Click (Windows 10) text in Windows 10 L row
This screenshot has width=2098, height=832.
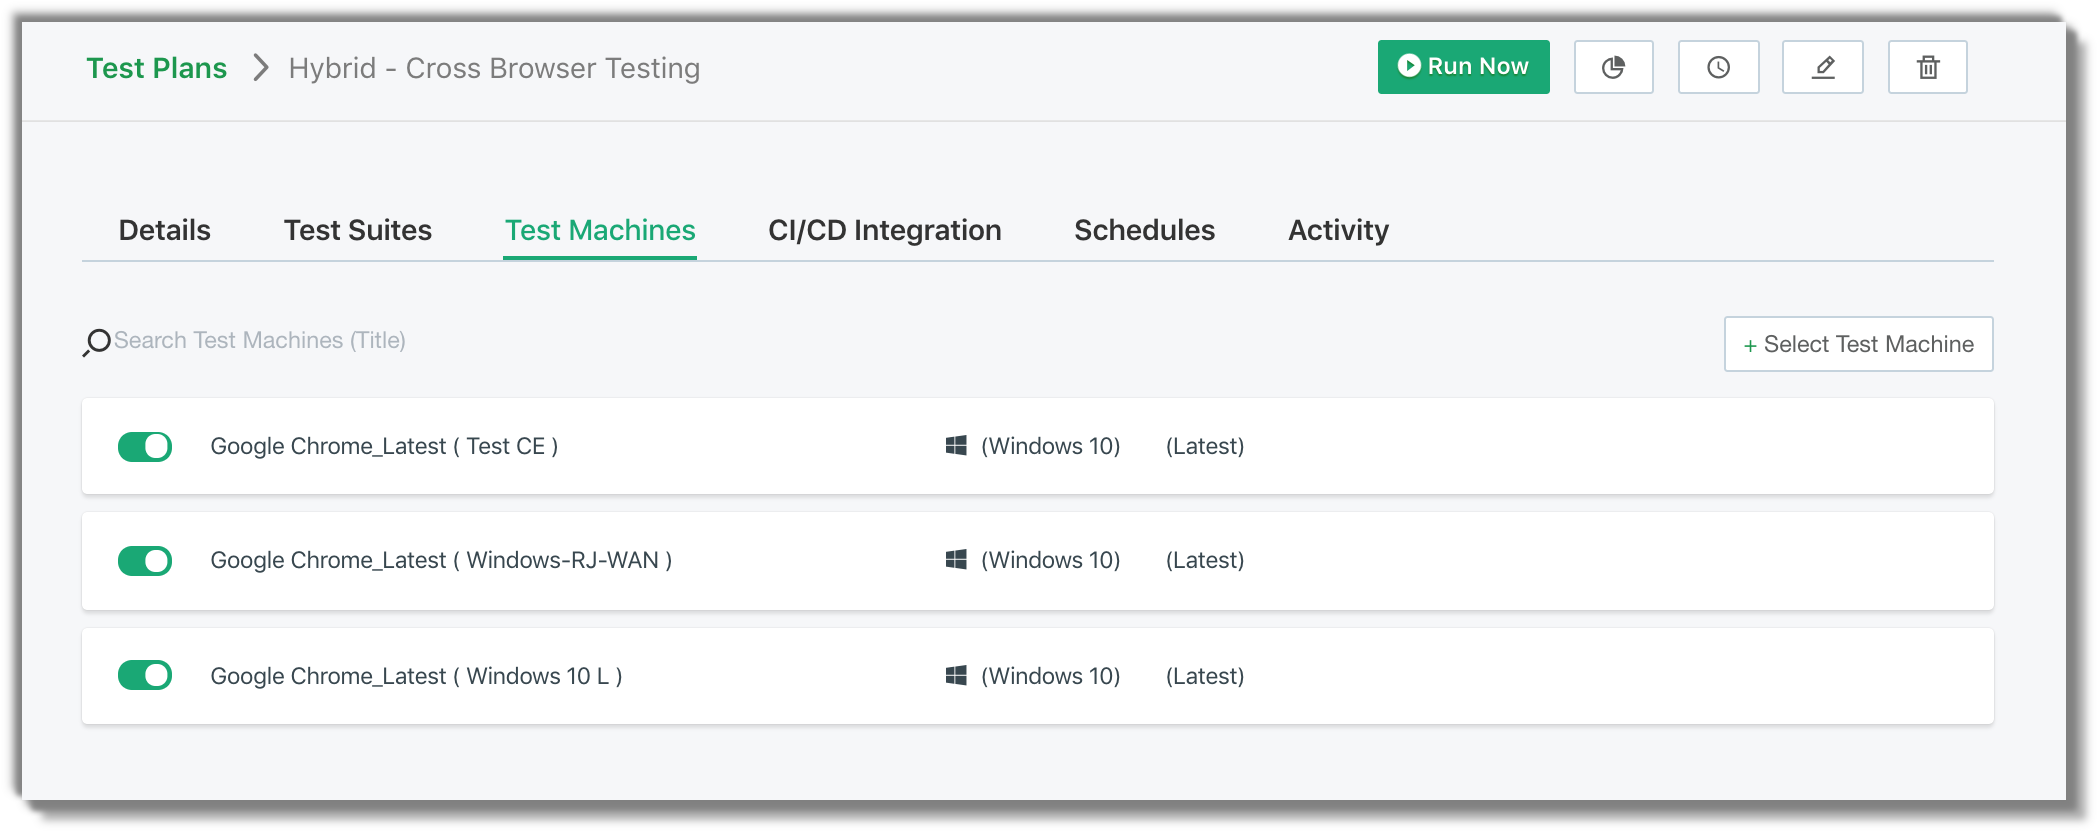pos(1051,676)
